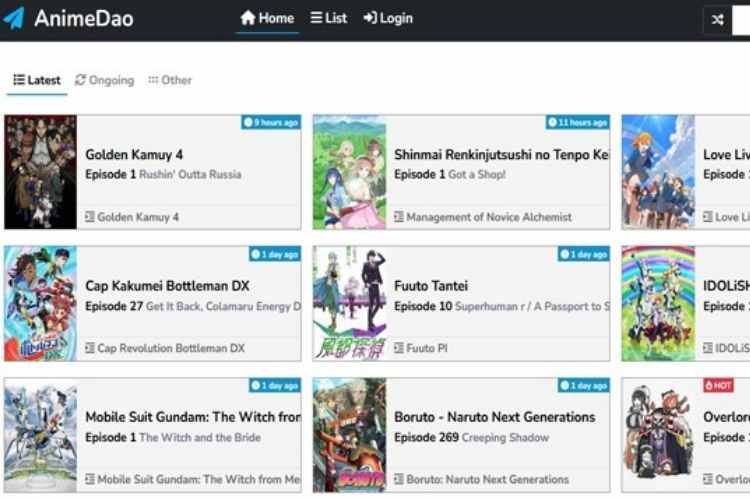Open Cap Revolution Bottleman DX series link
The height and width of the screenshot is (500, 750).
[x=171, y=348]
